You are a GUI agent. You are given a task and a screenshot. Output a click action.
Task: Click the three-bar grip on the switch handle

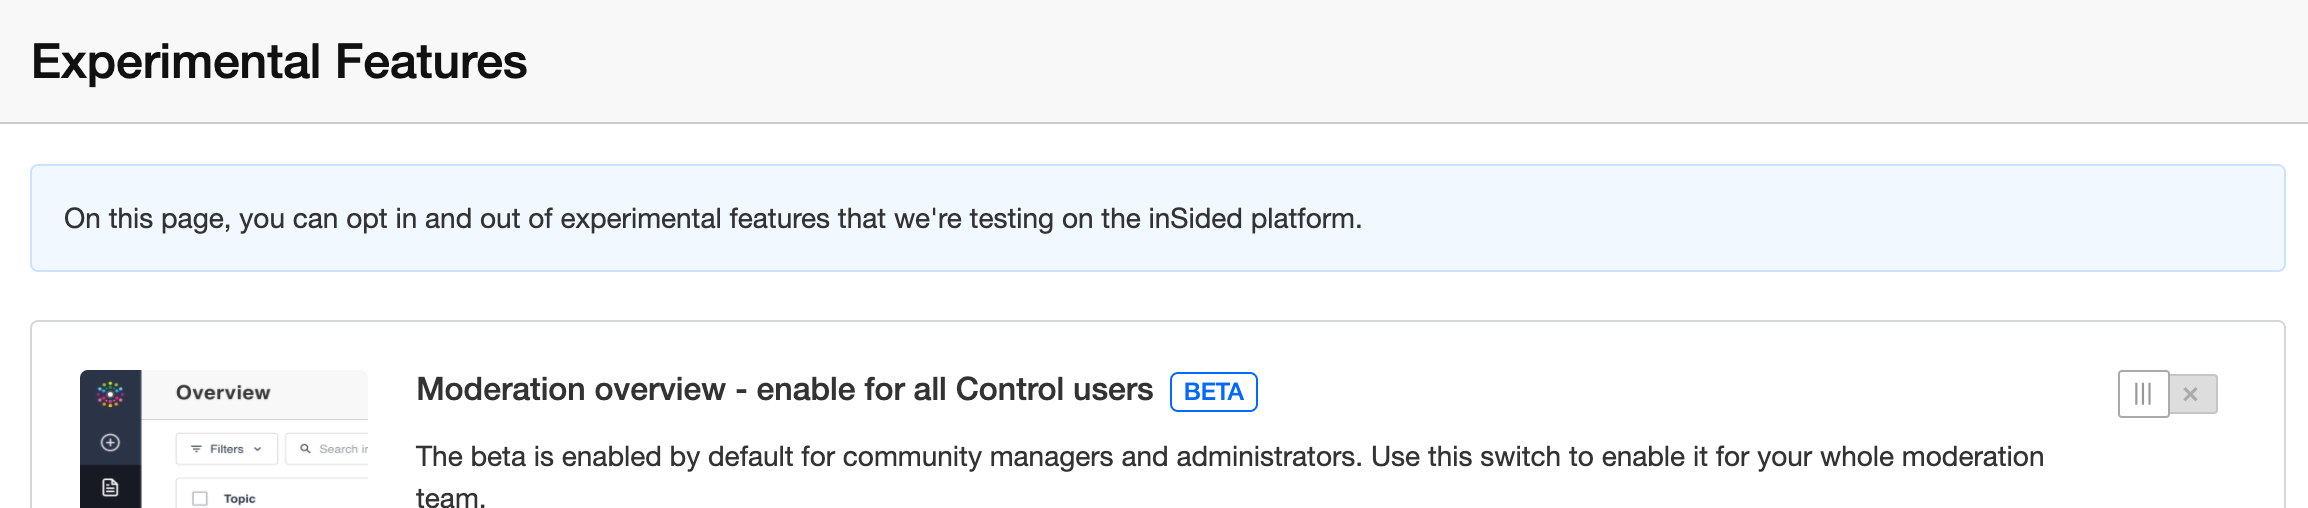coord(2143,394)
